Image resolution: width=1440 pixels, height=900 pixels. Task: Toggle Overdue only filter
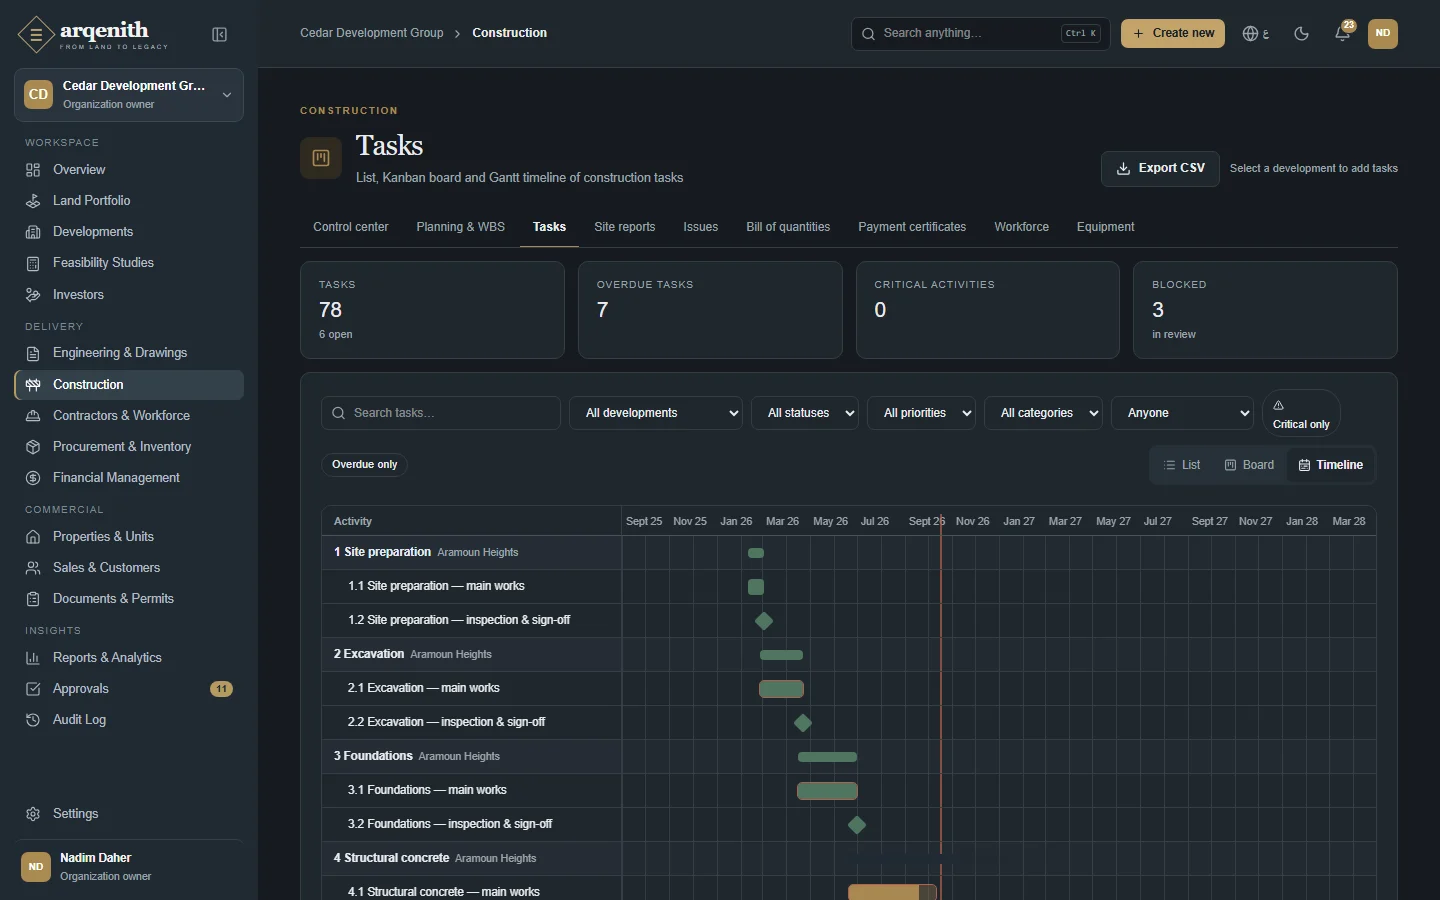pos(365,464)
